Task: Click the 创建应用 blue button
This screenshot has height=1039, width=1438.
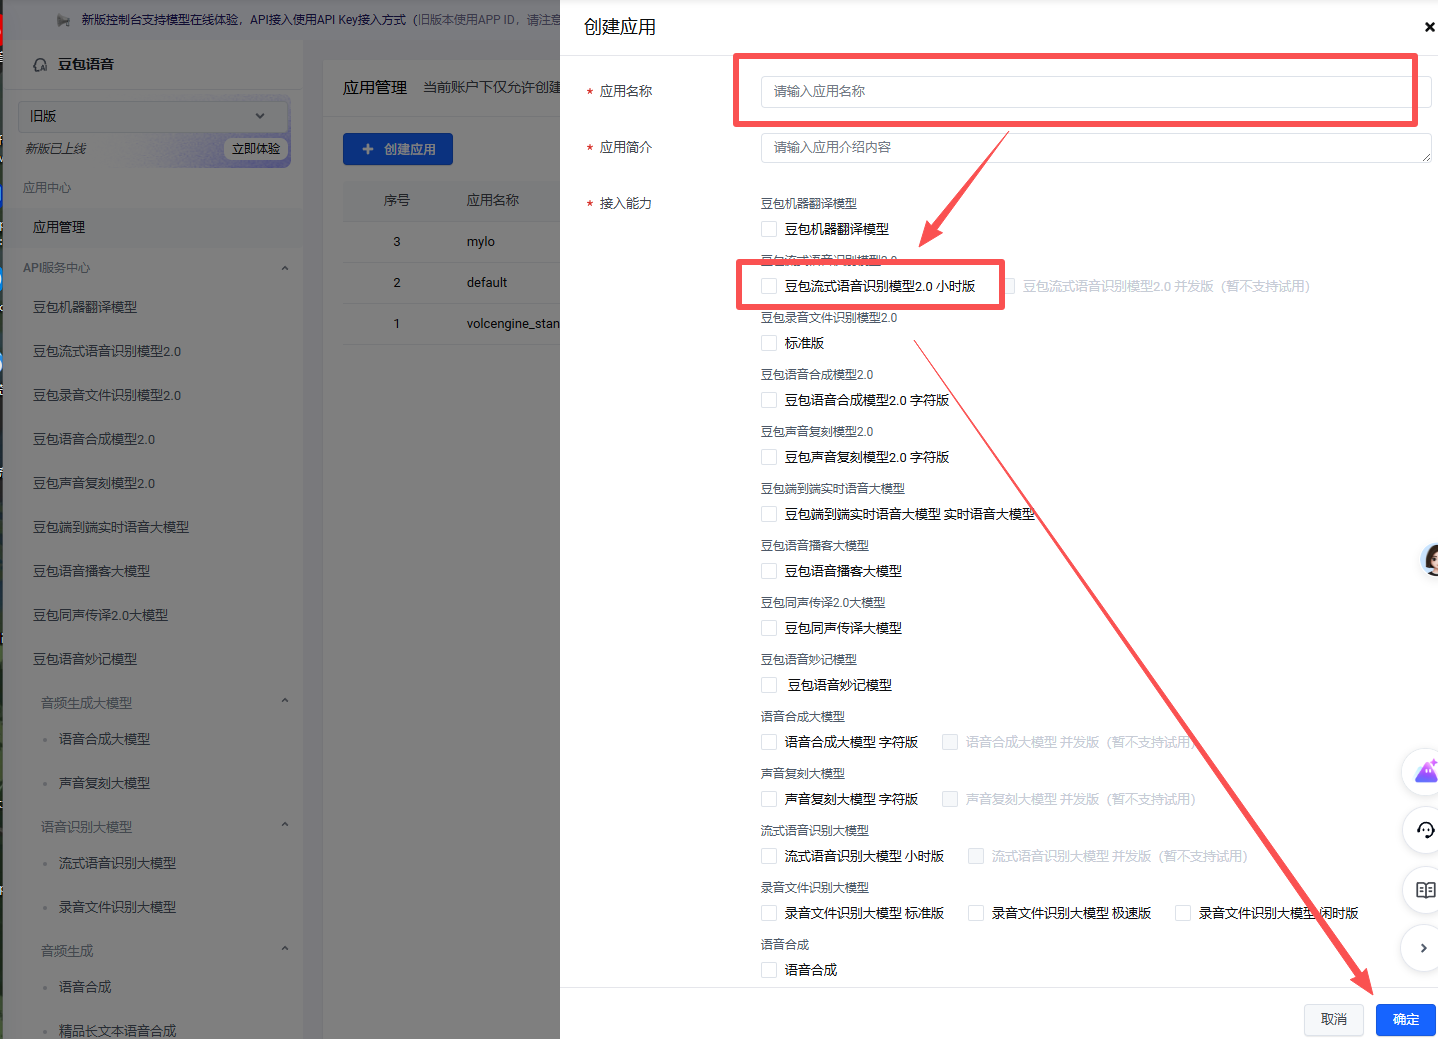Action: (x=398, y=149)
